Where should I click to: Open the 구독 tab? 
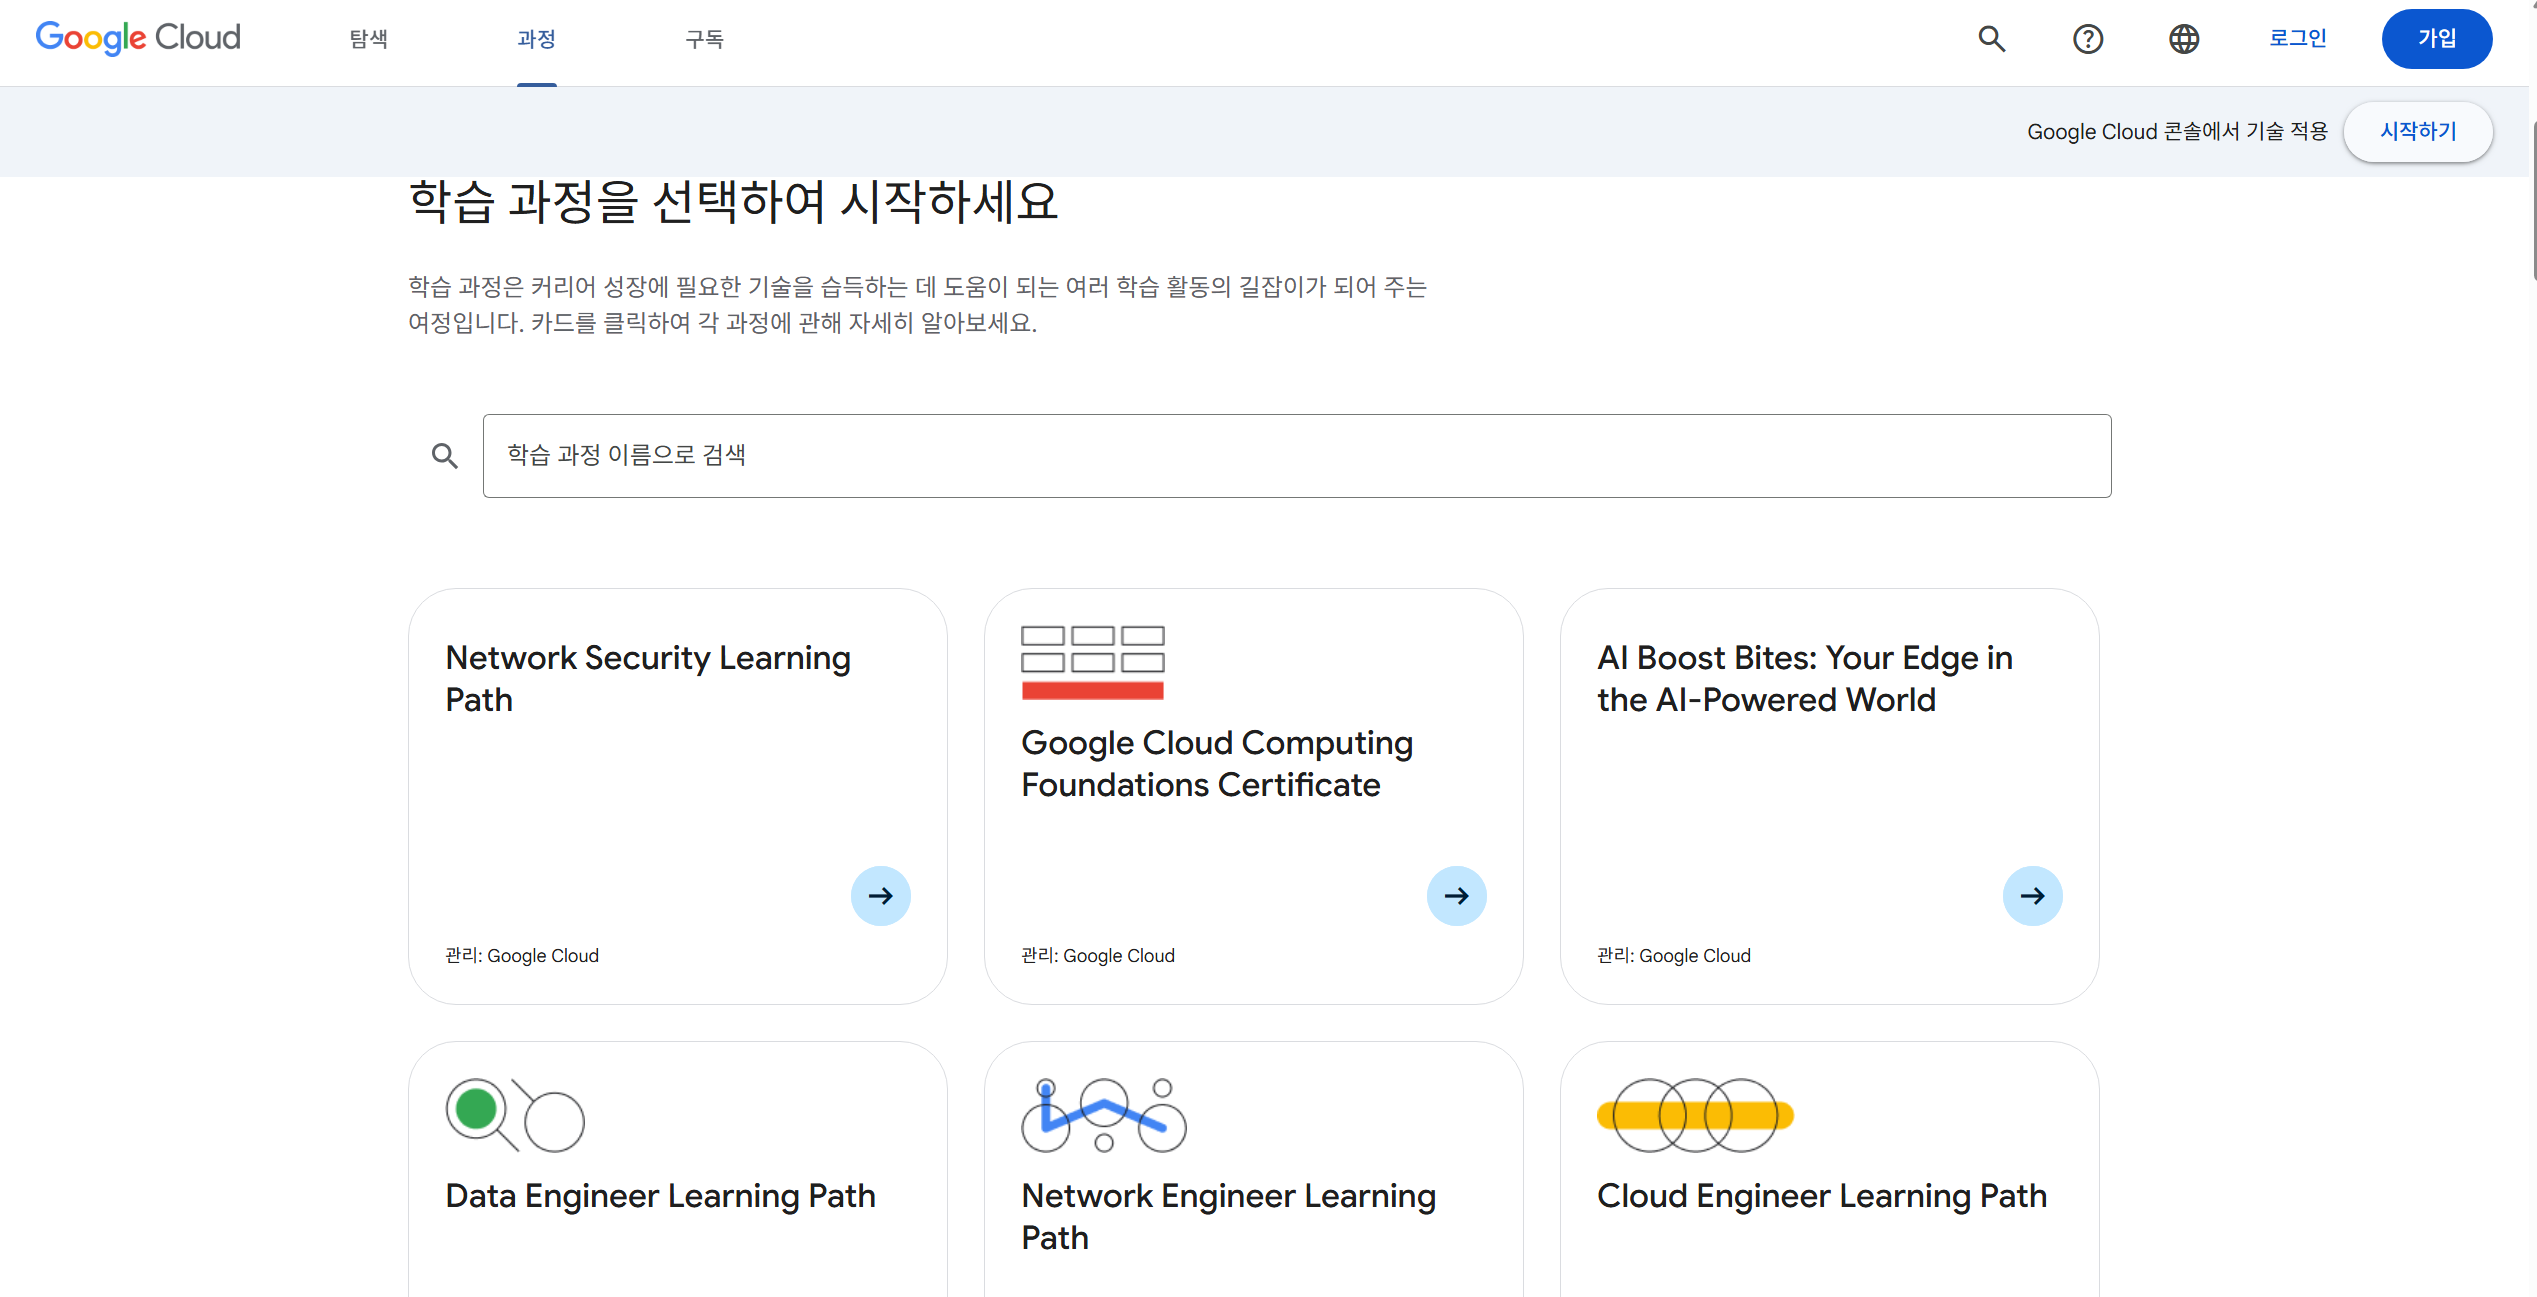click(704, 39)
